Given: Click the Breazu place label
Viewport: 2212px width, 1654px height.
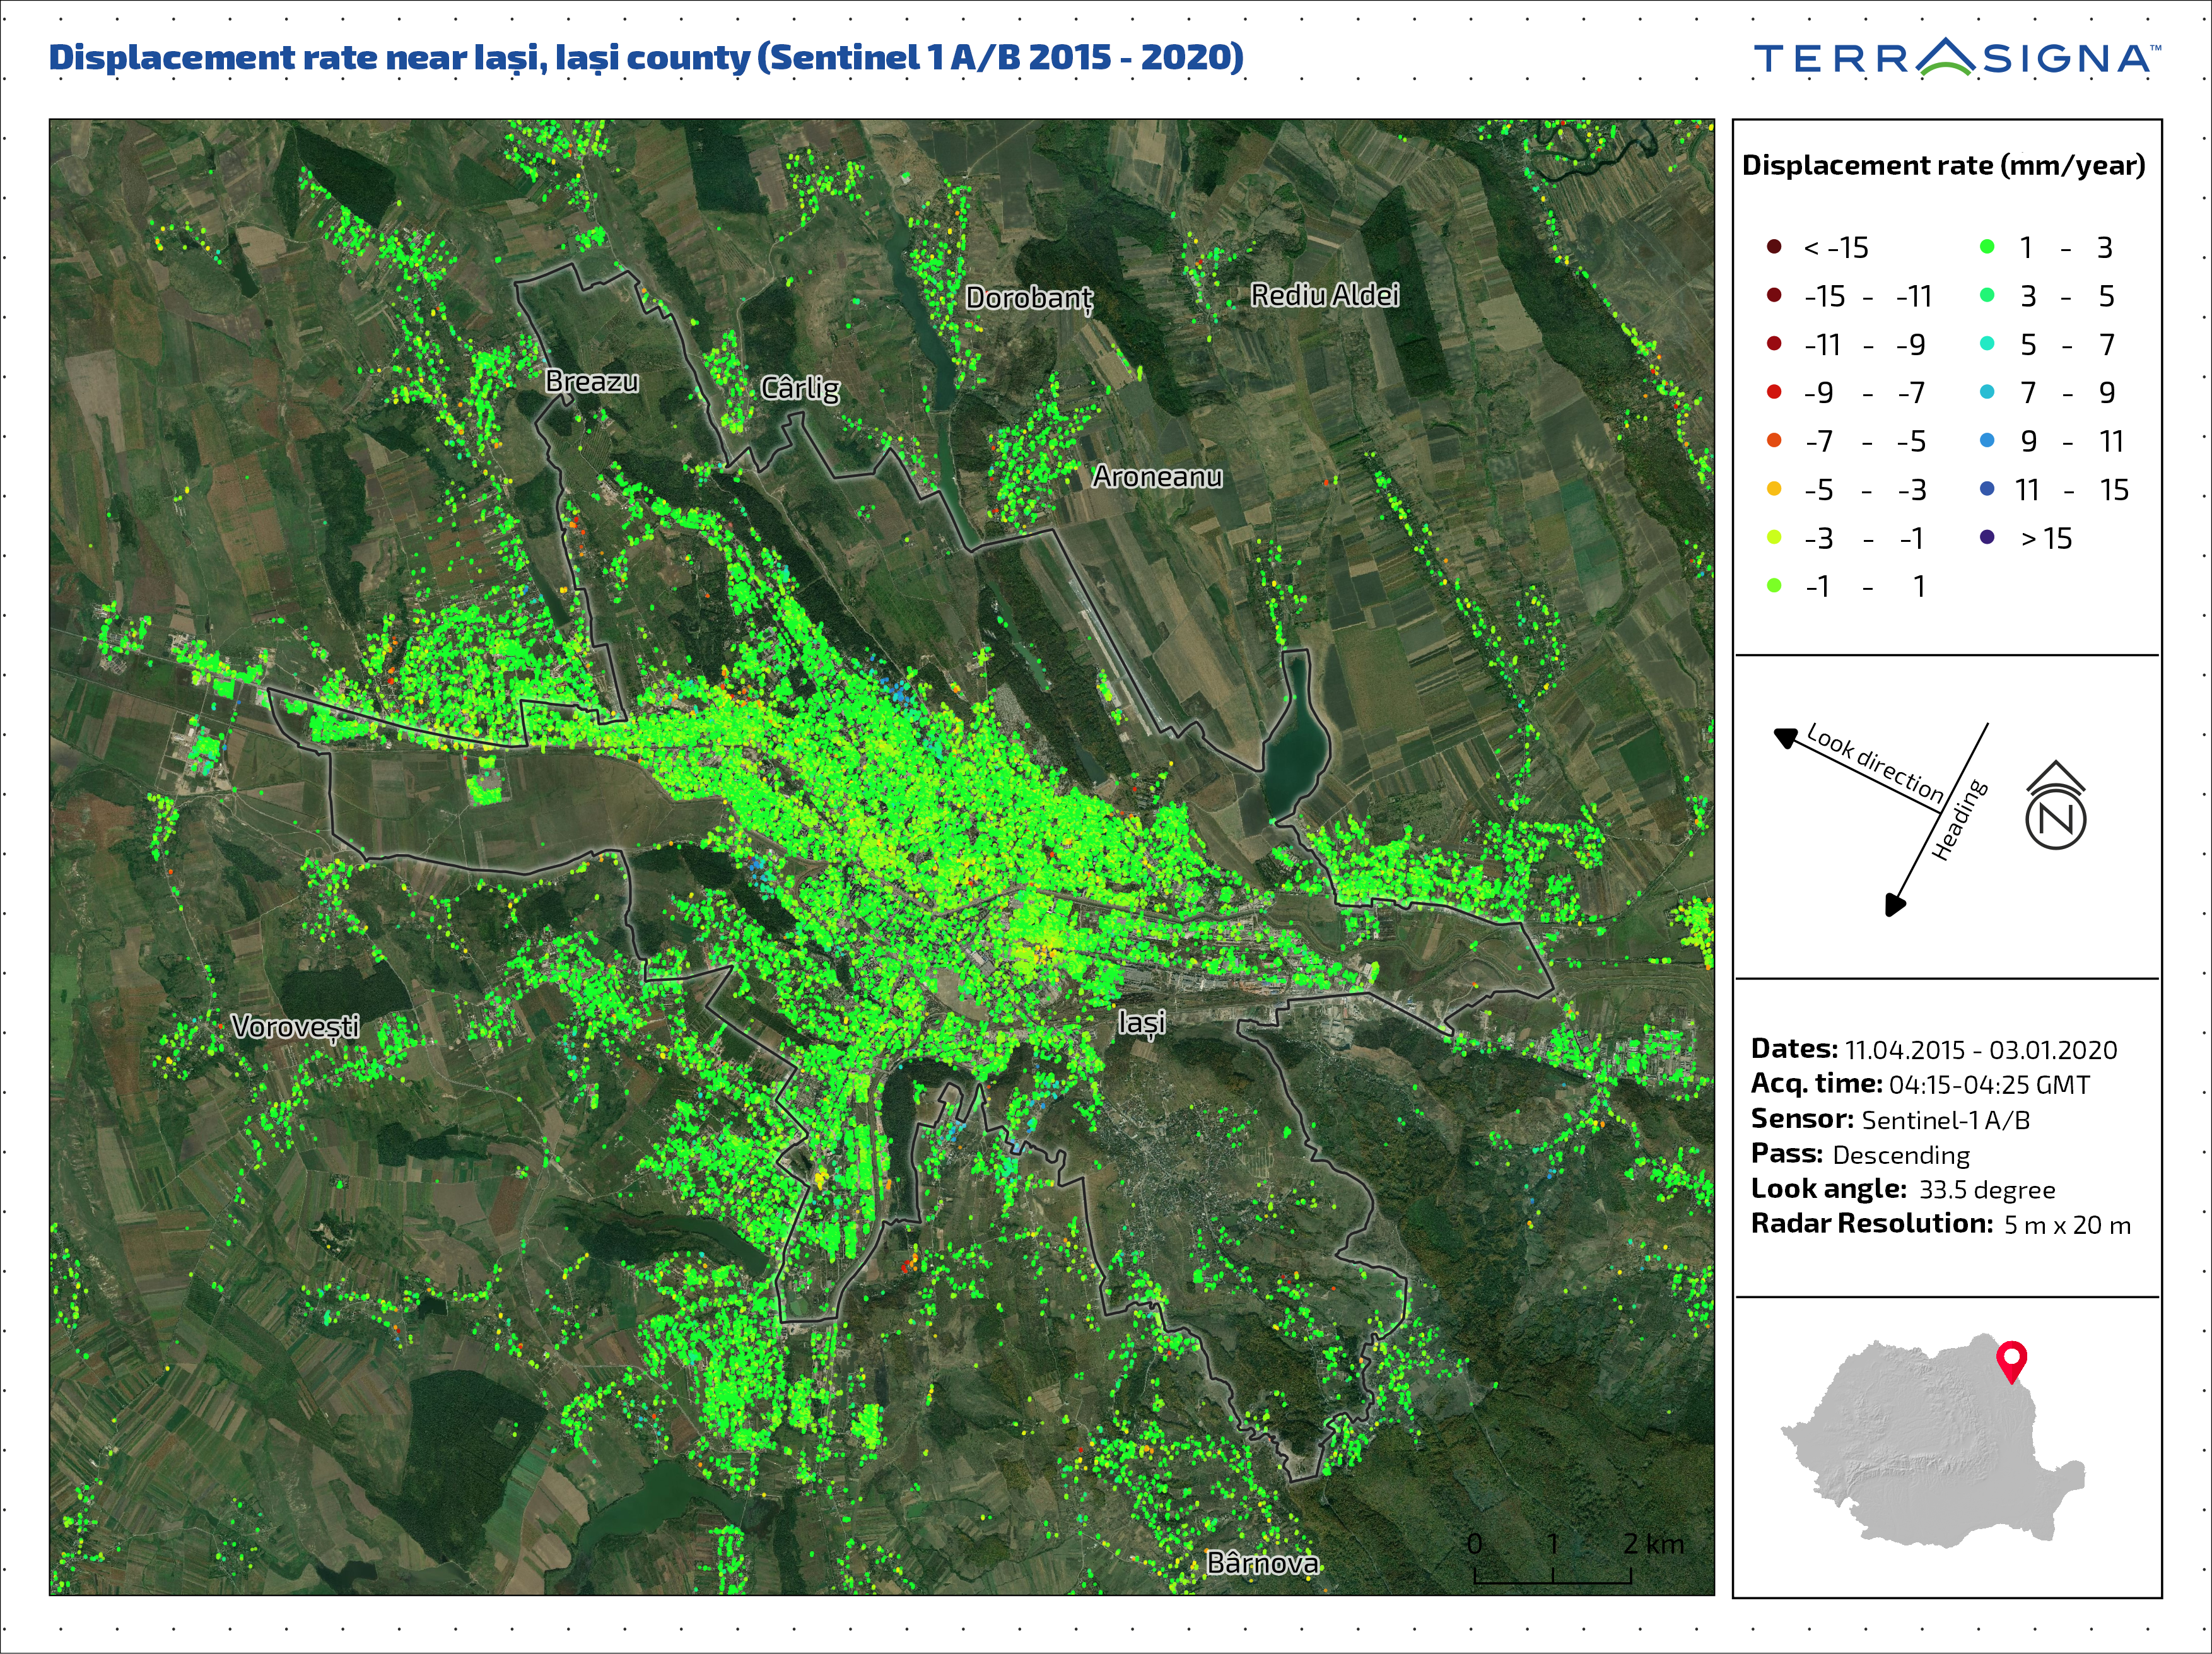Looking at the screenshot, I should tap(591, 381).
